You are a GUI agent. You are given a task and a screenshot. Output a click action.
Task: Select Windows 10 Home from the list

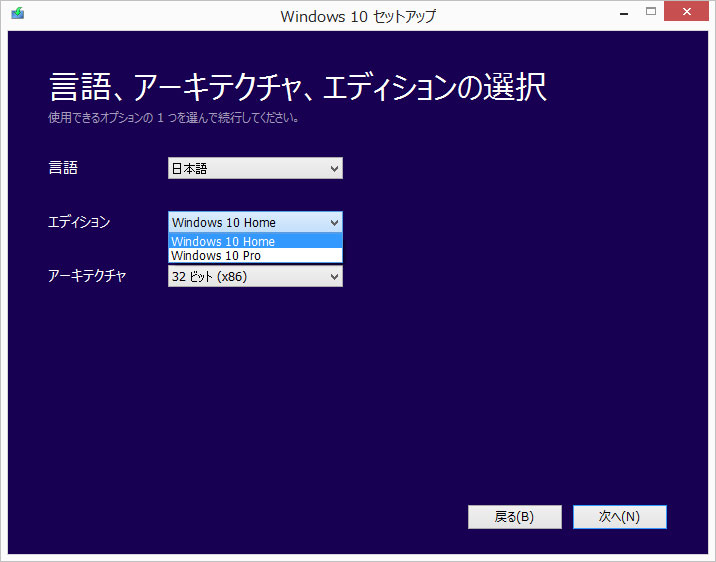(255, 241)
